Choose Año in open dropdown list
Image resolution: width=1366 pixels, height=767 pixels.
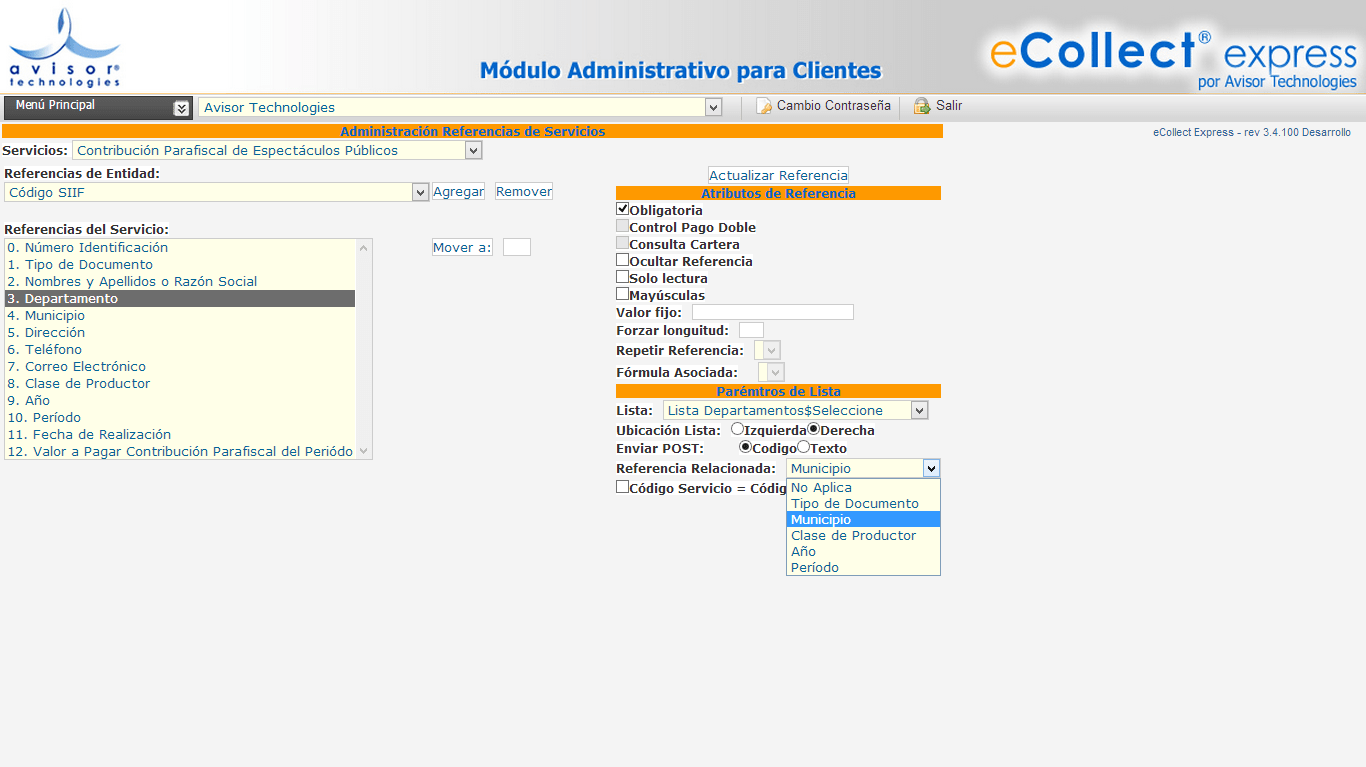[863, 551]
